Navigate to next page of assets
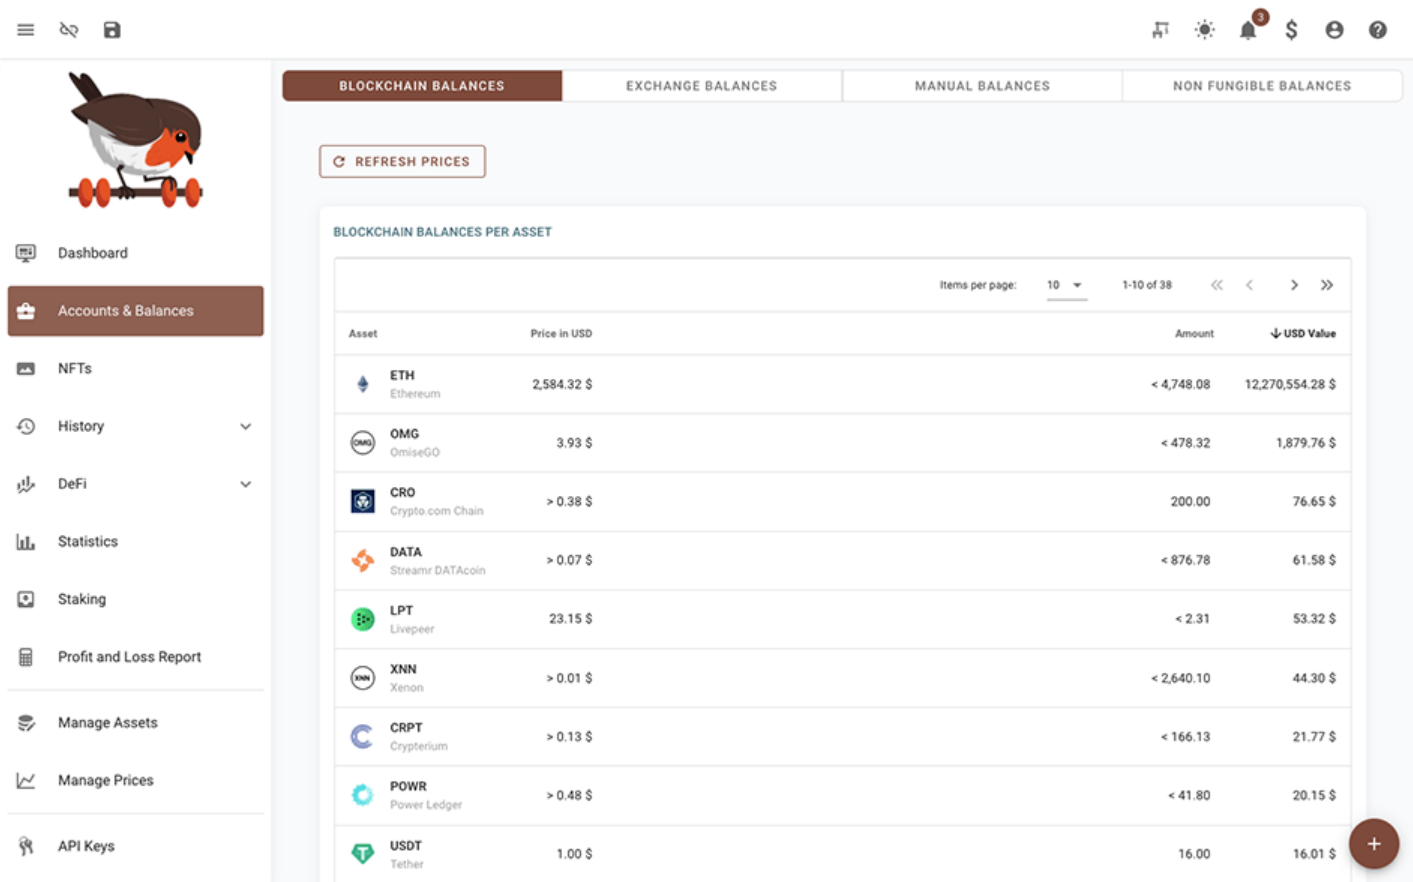The image size is (1413, 882). [1294, 284]
